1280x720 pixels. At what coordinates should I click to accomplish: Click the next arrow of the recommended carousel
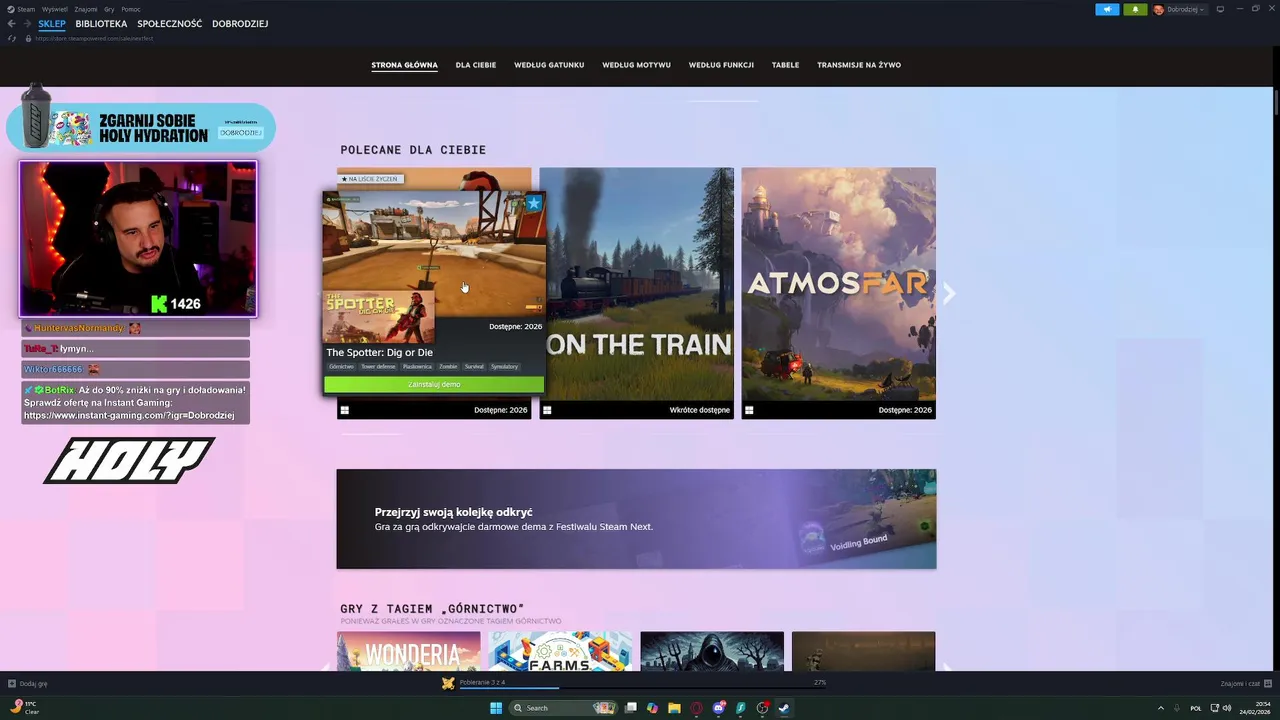coord(949,292)
